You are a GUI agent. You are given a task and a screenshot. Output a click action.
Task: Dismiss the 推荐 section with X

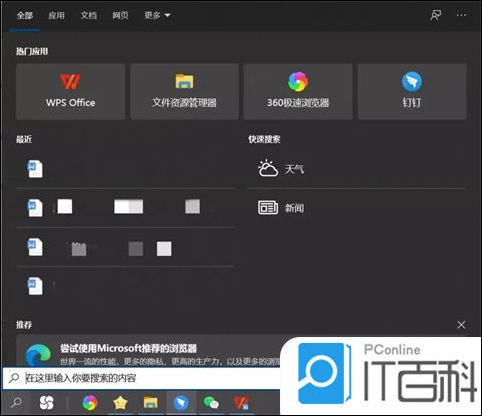coord(461,325)
